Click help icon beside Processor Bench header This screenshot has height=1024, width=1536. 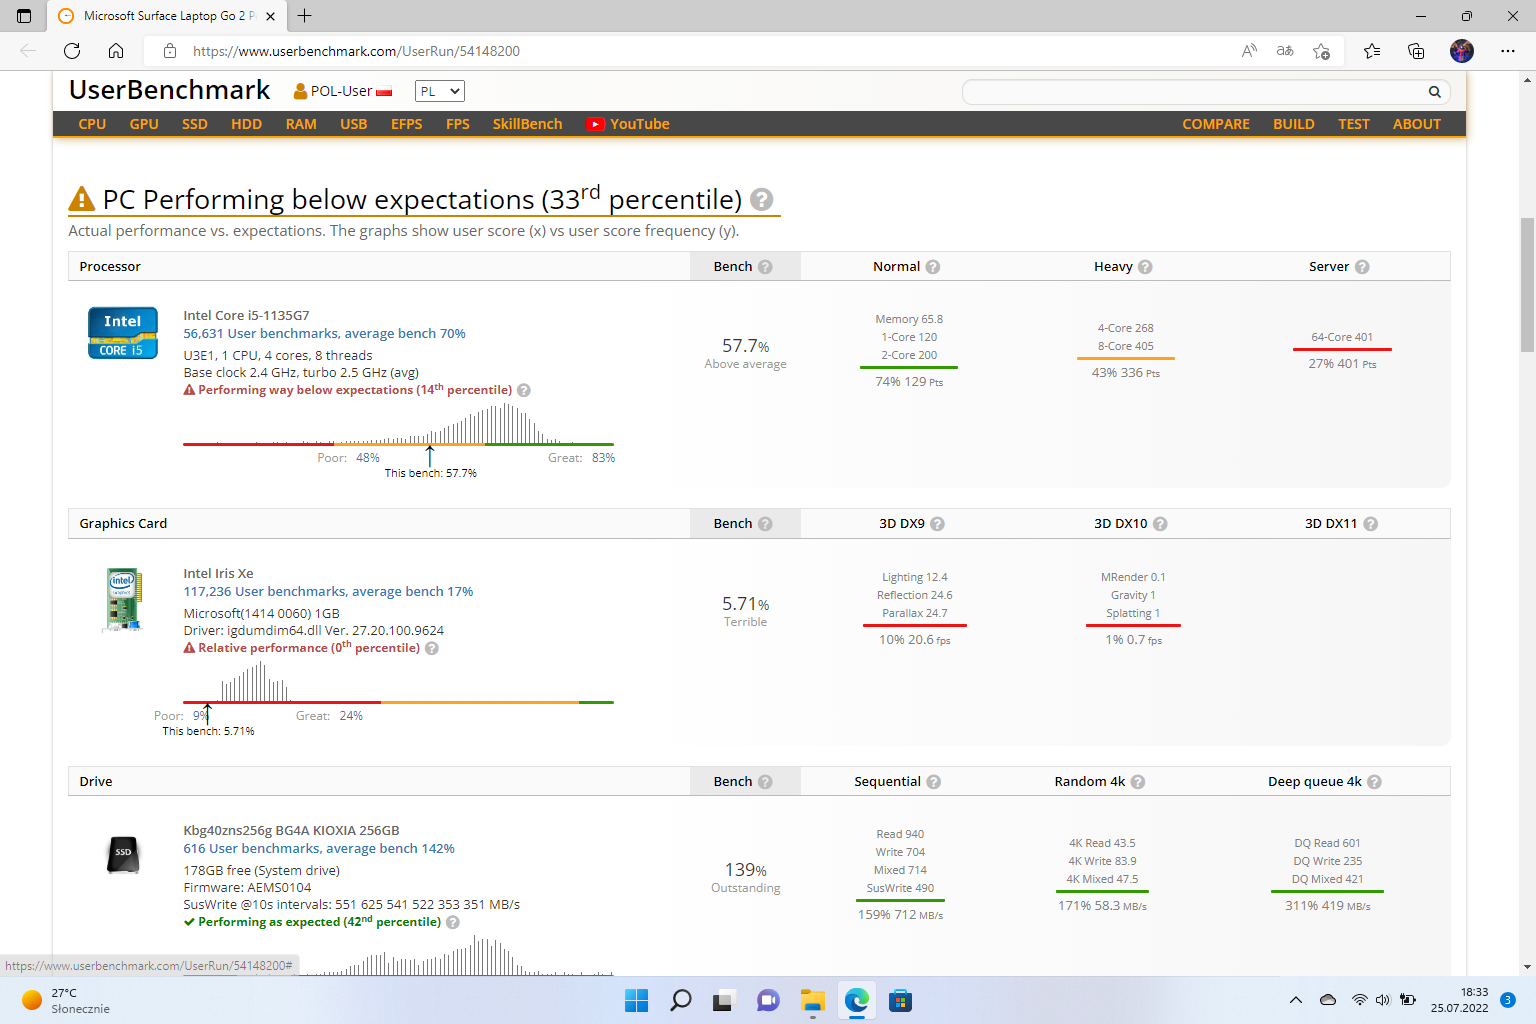[x=765, y=267]
